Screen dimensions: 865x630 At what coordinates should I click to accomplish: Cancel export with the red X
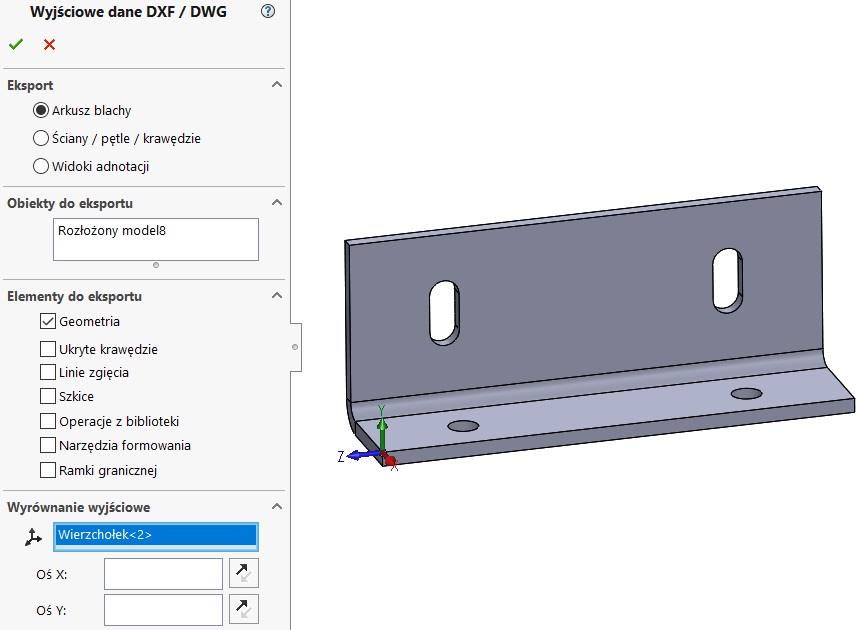[x=49, y=45]
